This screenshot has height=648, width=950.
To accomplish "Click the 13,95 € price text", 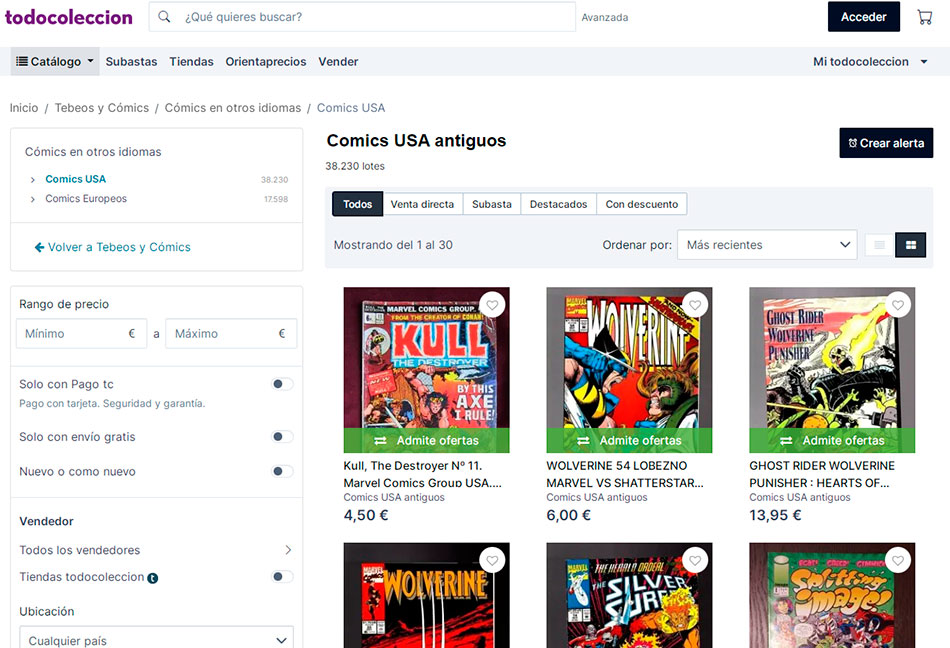I will click(775, 515).
